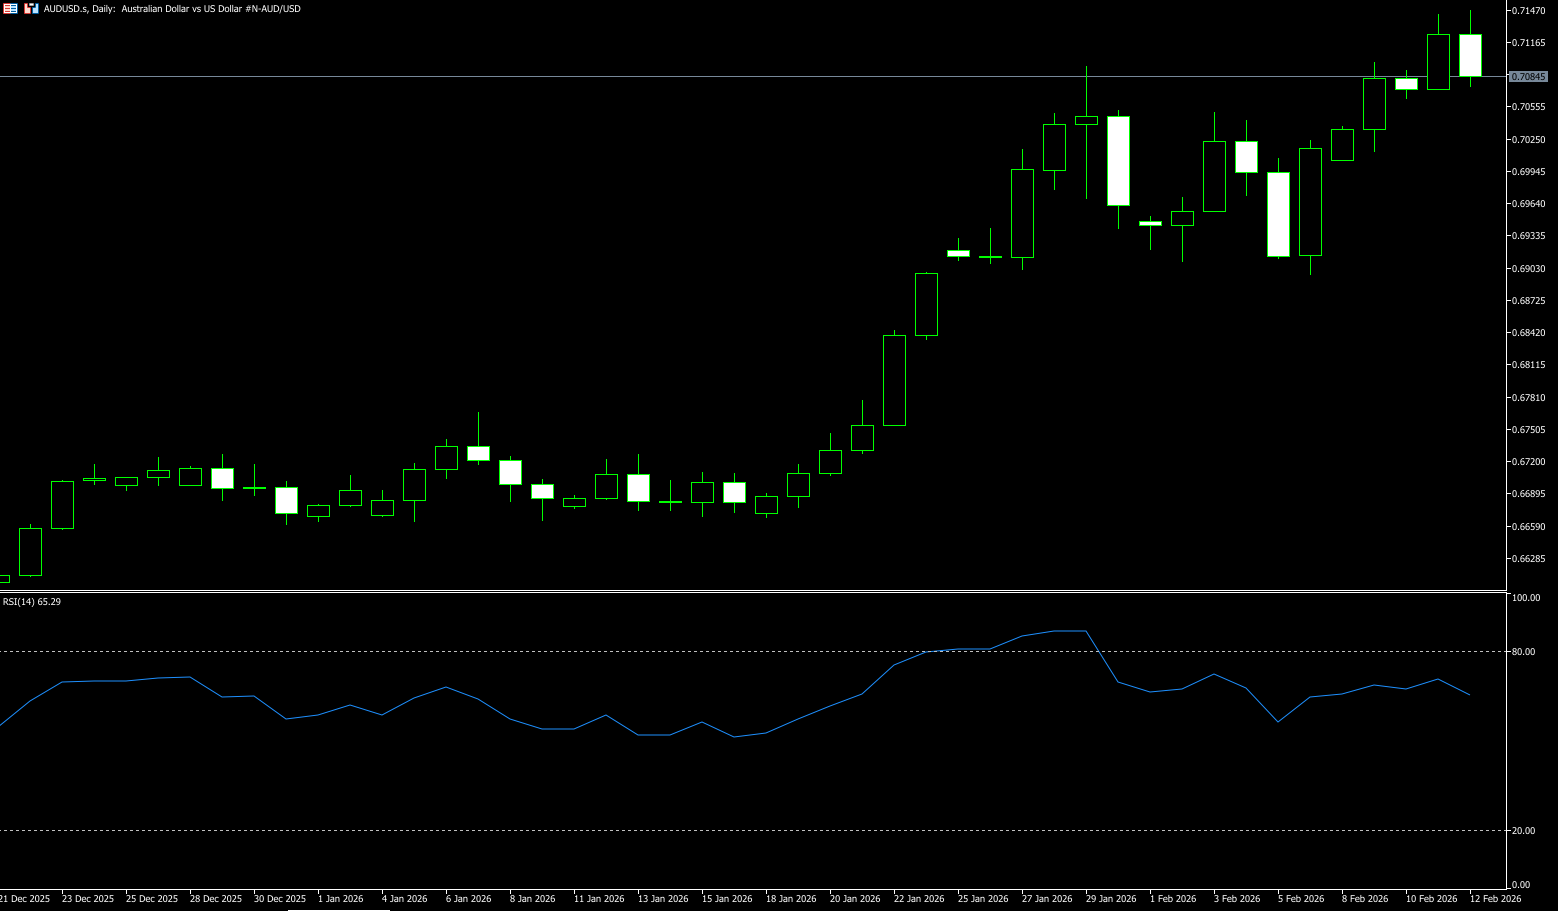Image resolution: width=1558 pixels, height=911 pixels.
Task: Click the 0.69030 price on the price axis
Action: 1528,269
